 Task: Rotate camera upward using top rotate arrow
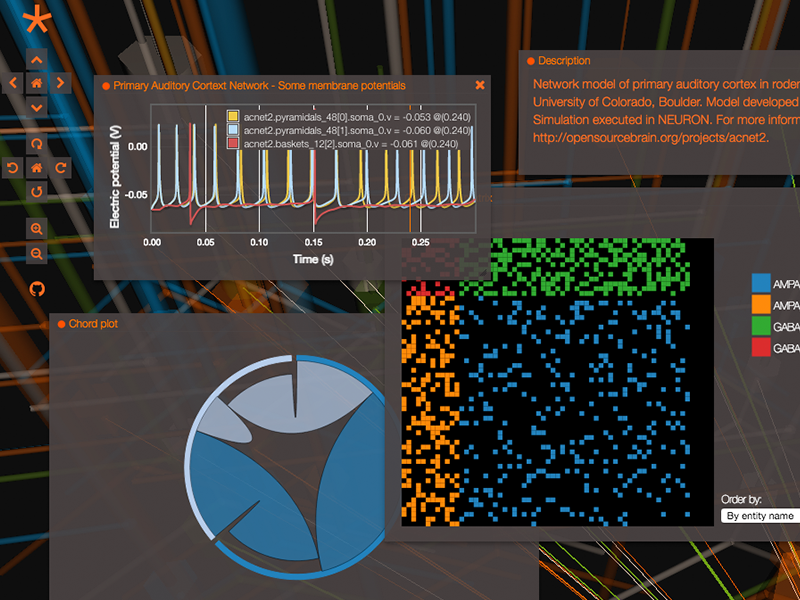click(x=37, y=144)
